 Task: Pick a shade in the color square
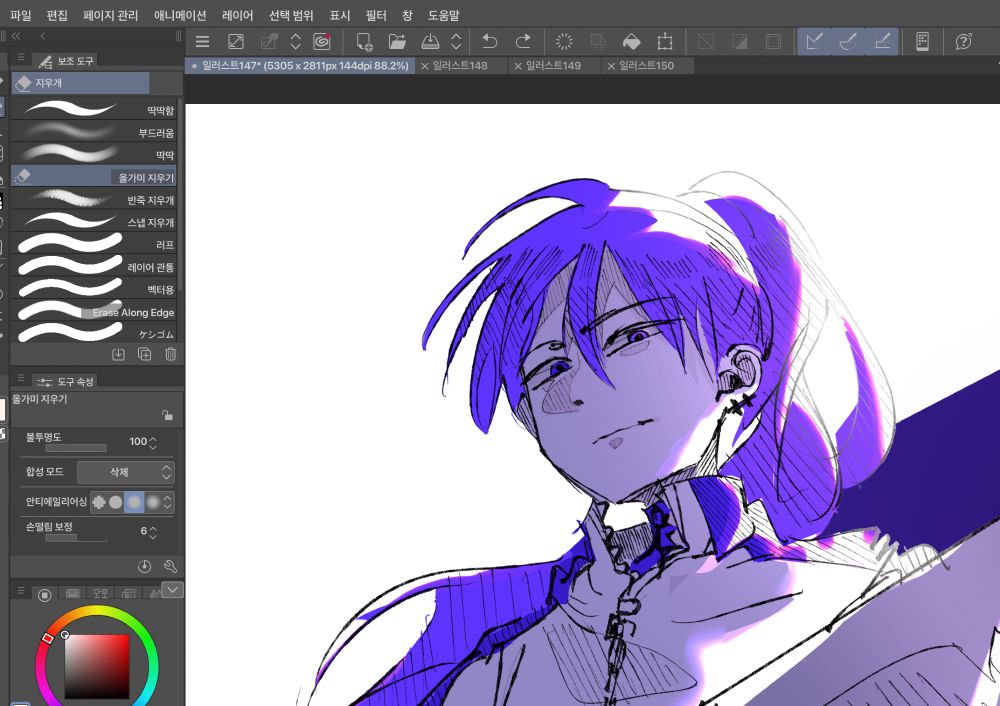point(97,666)
